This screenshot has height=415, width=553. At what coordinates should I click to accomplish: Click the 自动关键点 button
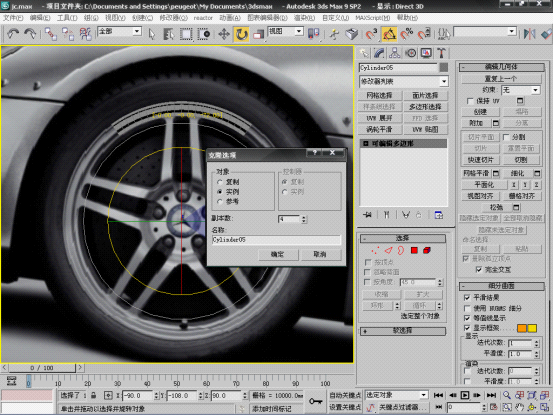(x=345, y=395)
